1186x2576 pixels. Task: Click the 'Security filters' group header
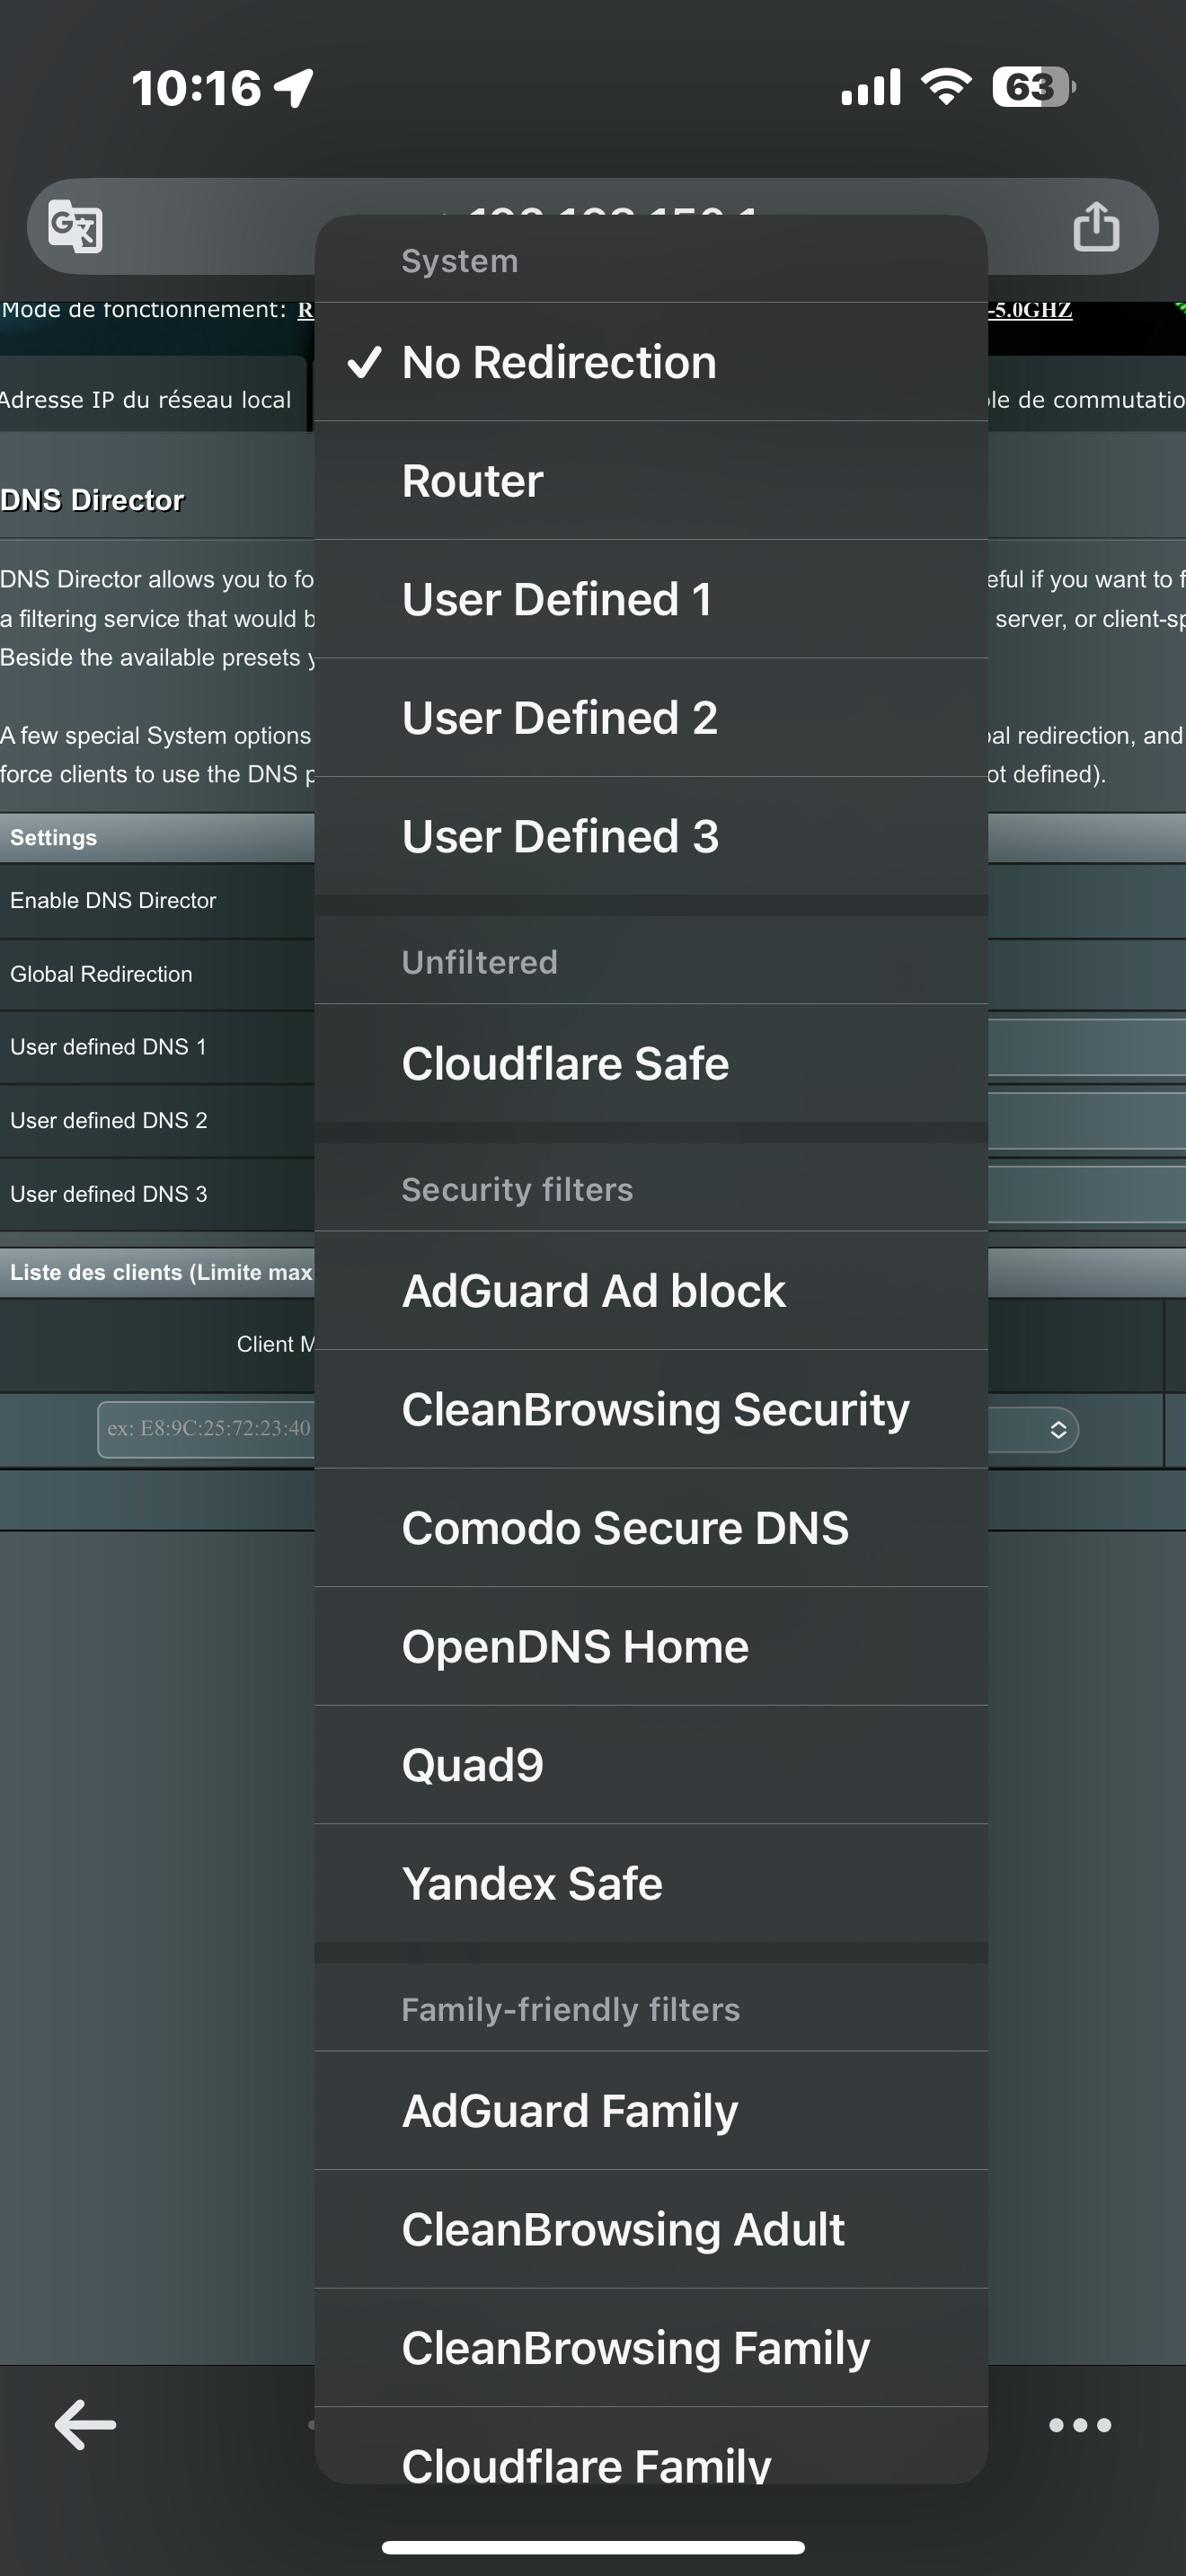(x=517, y=1189)
